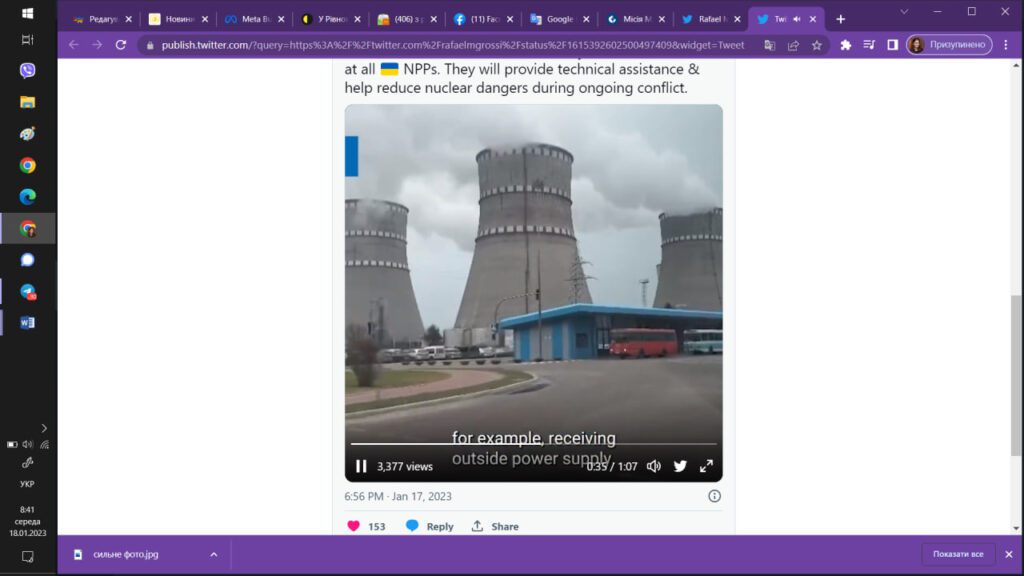Open the tab search dropdown chevron
Image resolution: width=1024 pixels, height=576 pixels.
pos(904,12)
